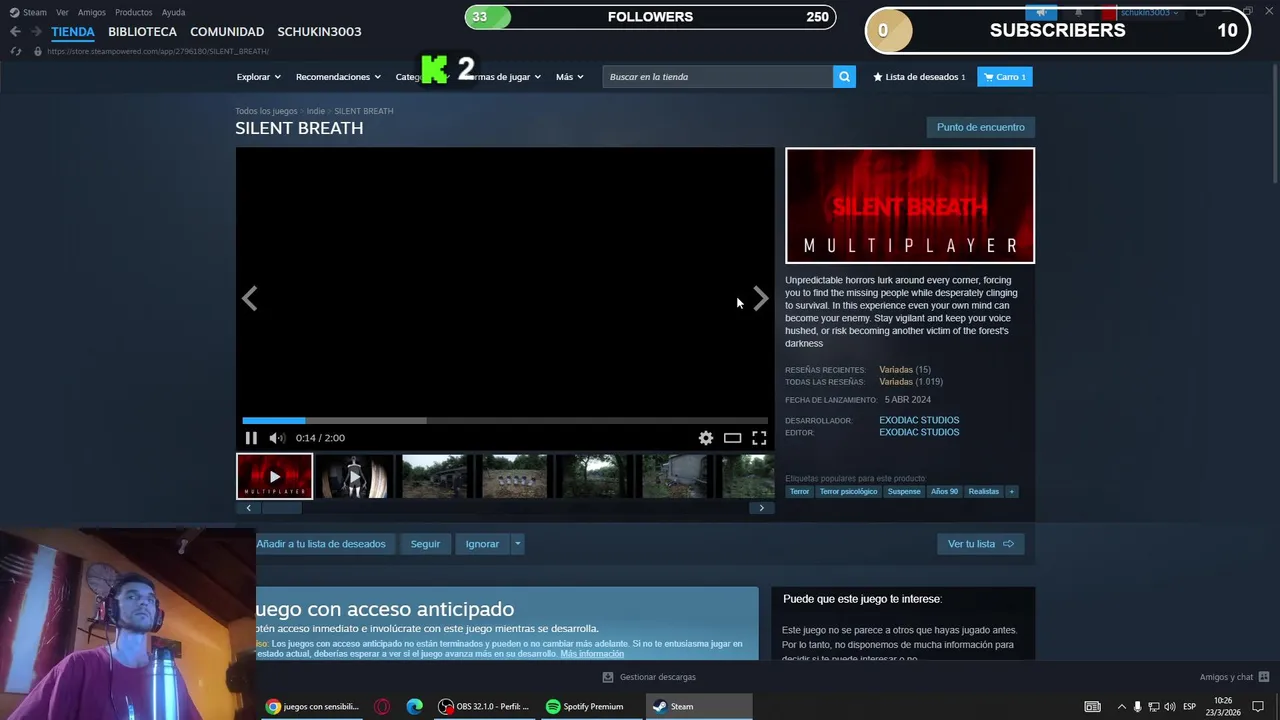This screenshot has width=1280, height=720.
Task: Click the Realistas tag
Action: click(984, 491)
